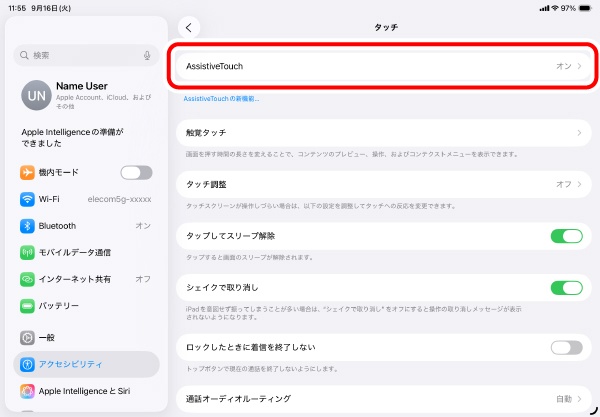Tap the 一般 gear icon
Viewport: 600px width, 417px height.
pos(27,338)
